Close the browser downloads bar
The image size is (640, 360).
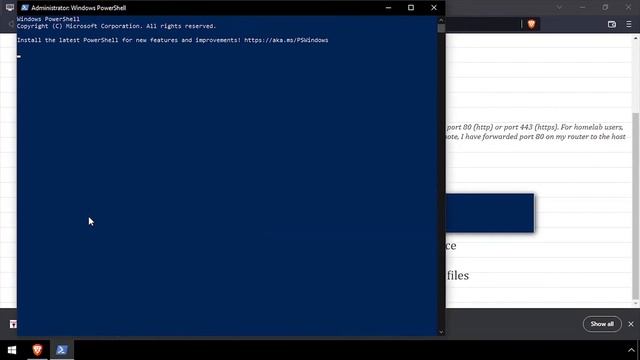click(x=631, y=324)
